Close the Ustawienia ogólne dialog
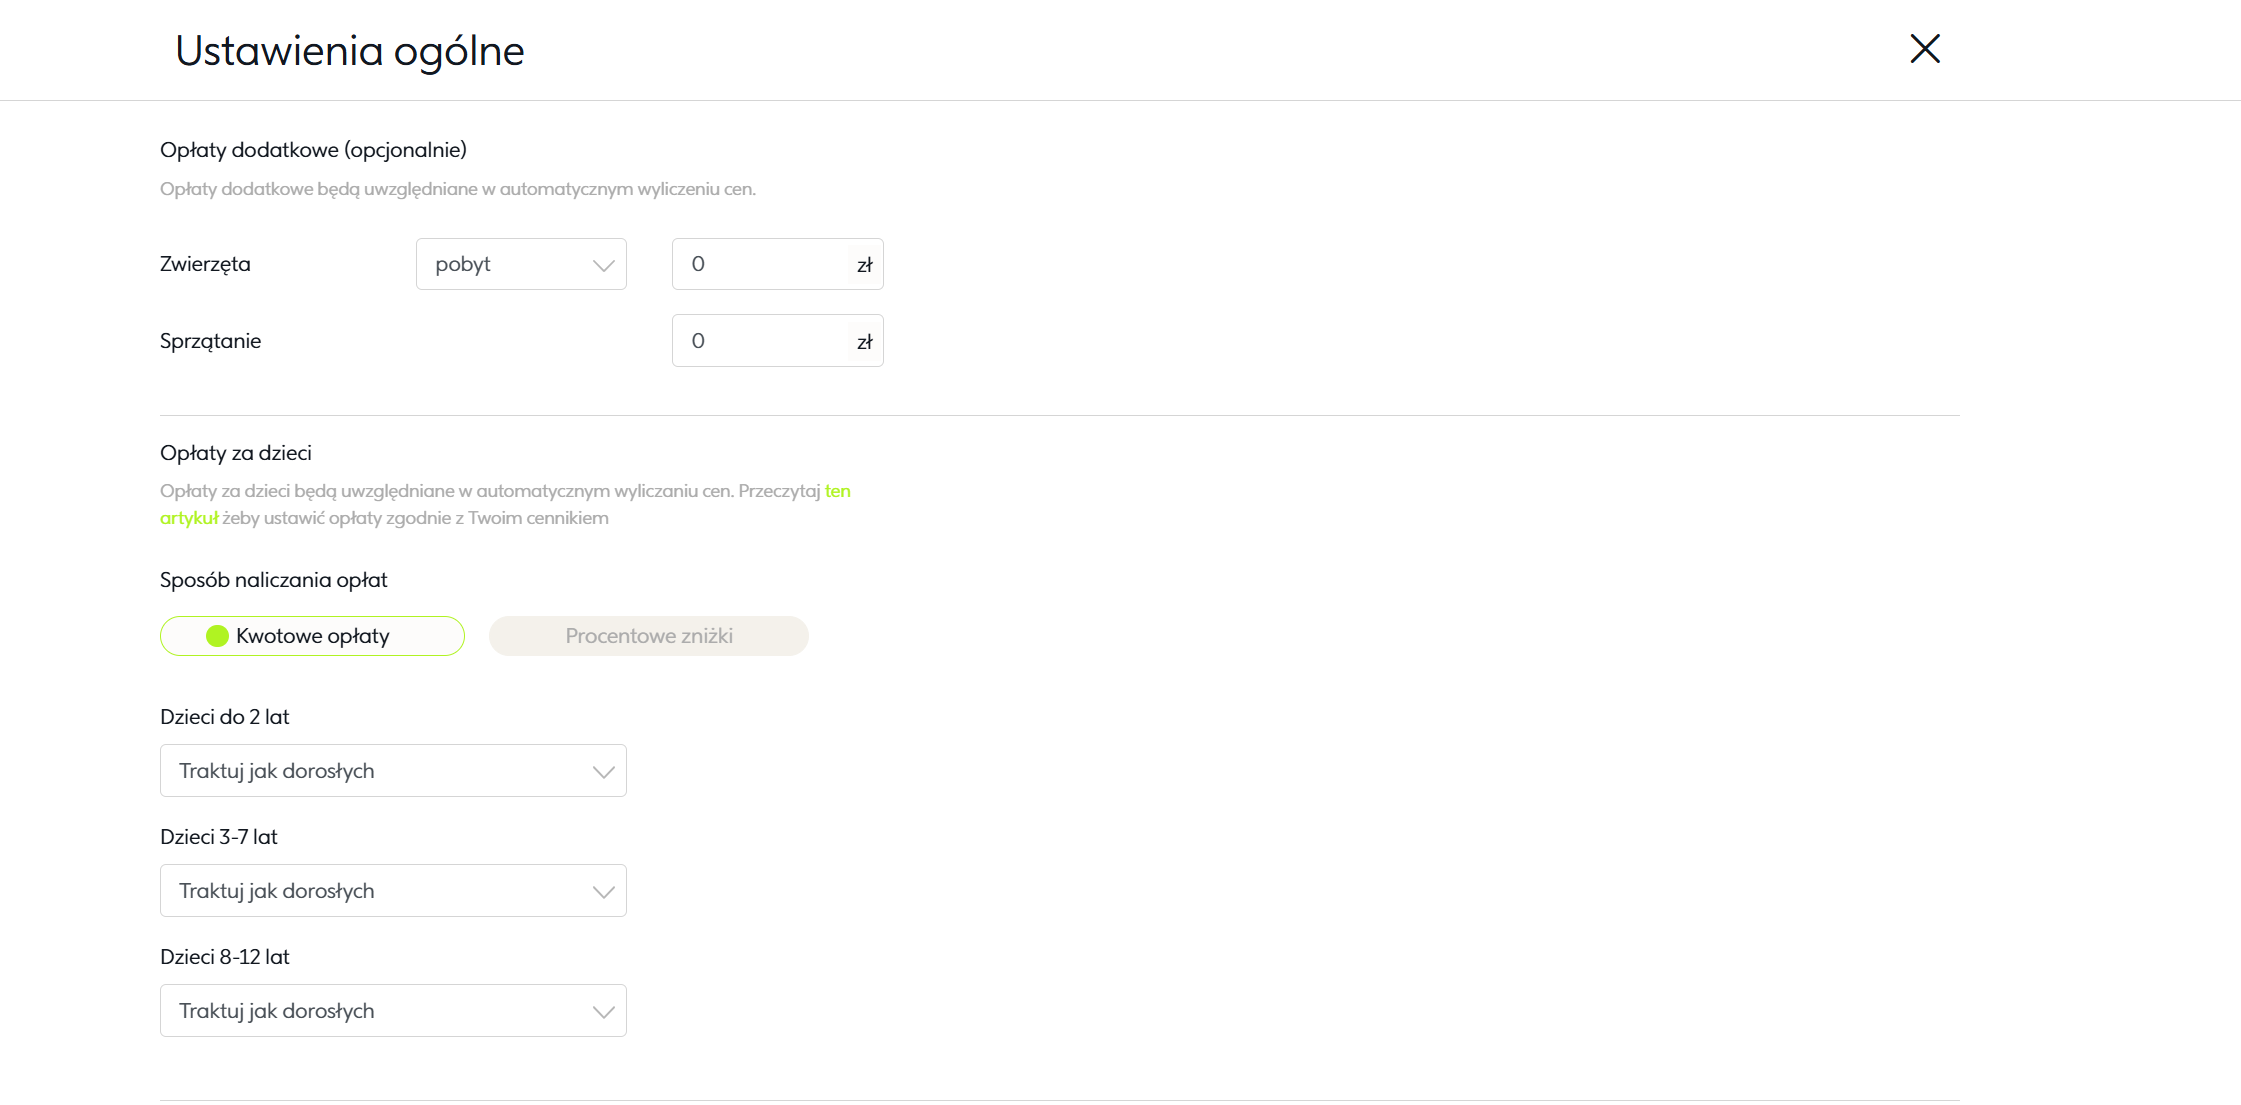The width and height of the screenshot is (2241, 1105). point(1924,49)
